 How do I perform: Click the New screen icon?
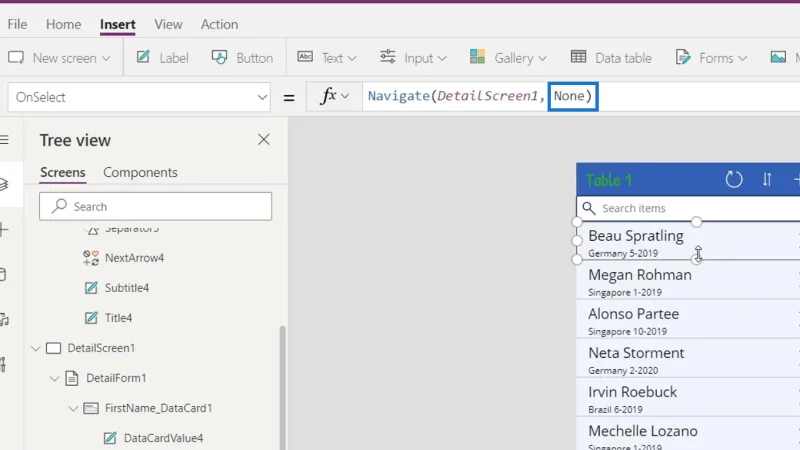click(16, 58)
